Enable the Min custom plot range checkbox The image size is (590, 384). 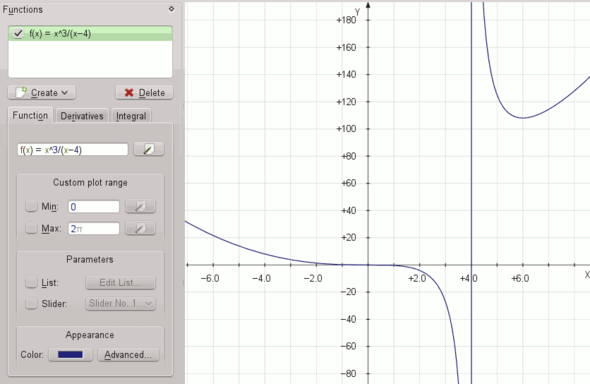[31, 206]
